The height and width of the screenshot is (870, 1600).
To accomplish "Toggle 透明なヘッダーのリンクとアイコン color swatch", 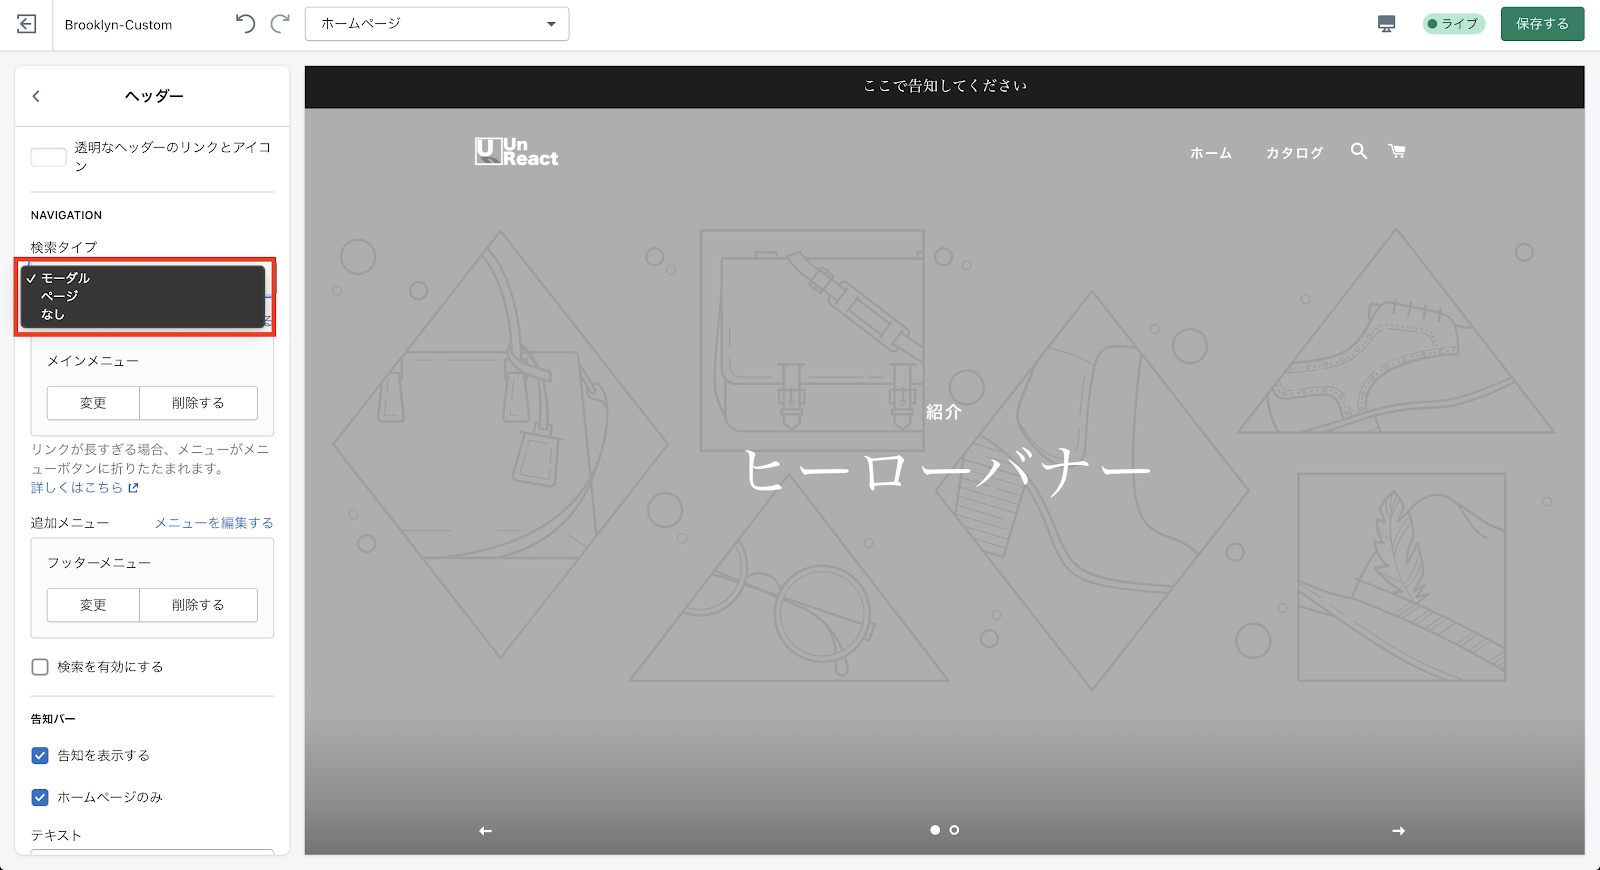I will (x=48, y=157).
